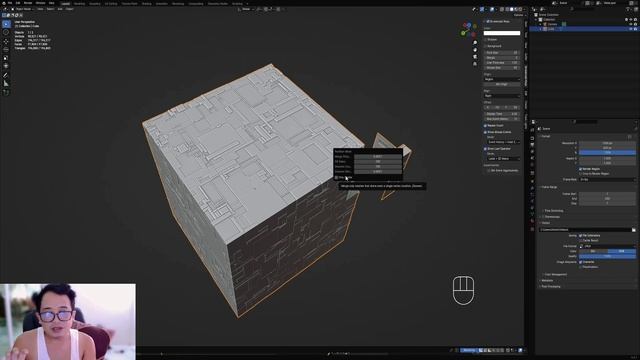Click the Frame Start value field
The height and width of the screenshot is (360, 640).
[607, 194]
